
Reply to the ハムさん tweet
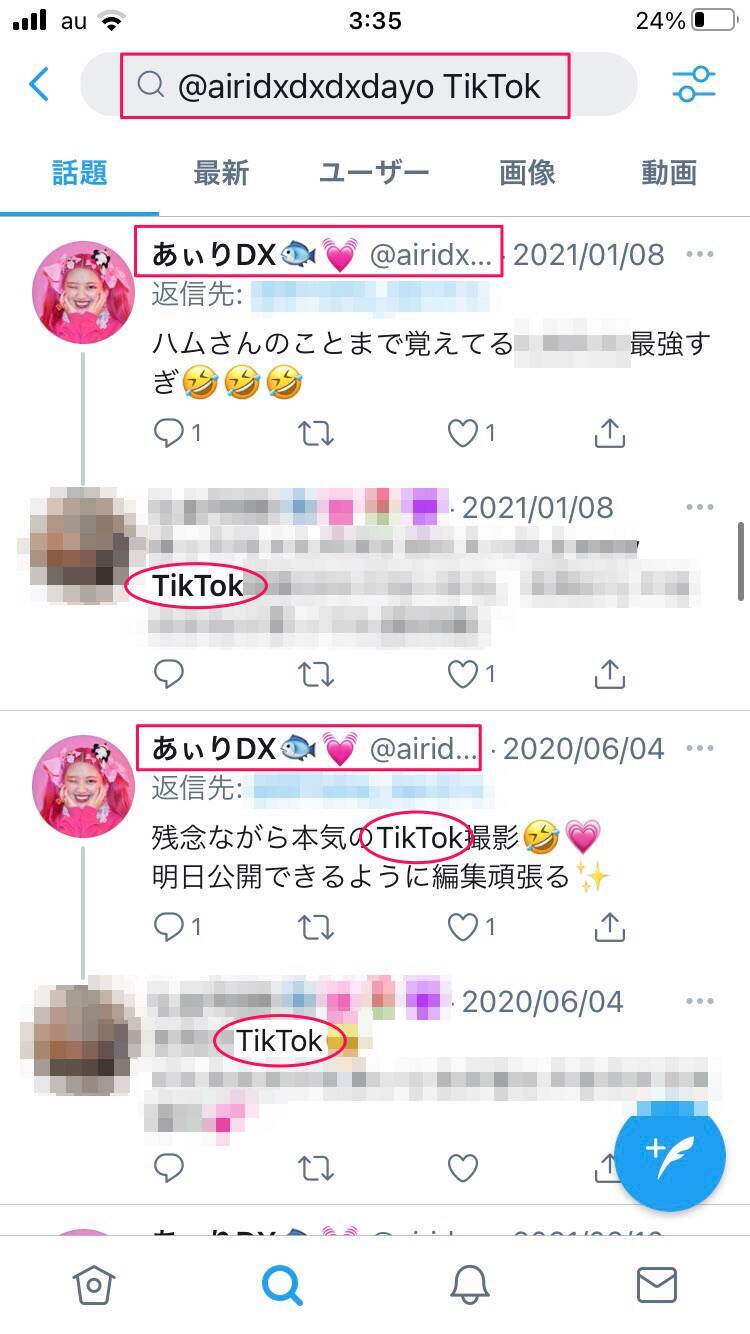[x=169, y=433]
